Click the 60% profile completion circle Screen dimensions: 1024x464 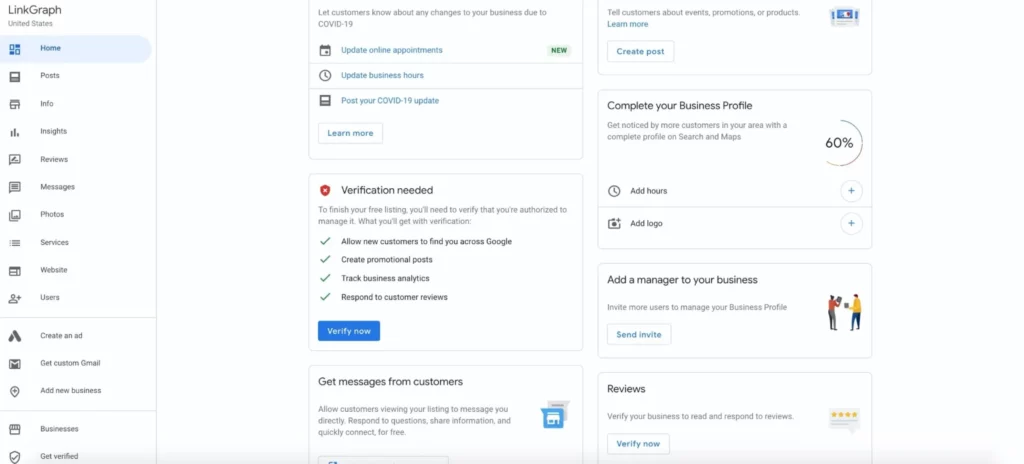839,143
